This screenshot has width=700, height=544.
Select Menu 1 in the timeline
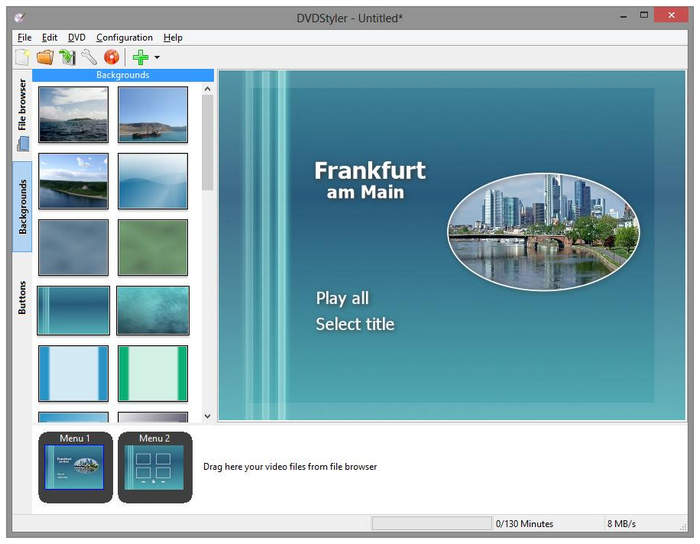coord(74,467)
